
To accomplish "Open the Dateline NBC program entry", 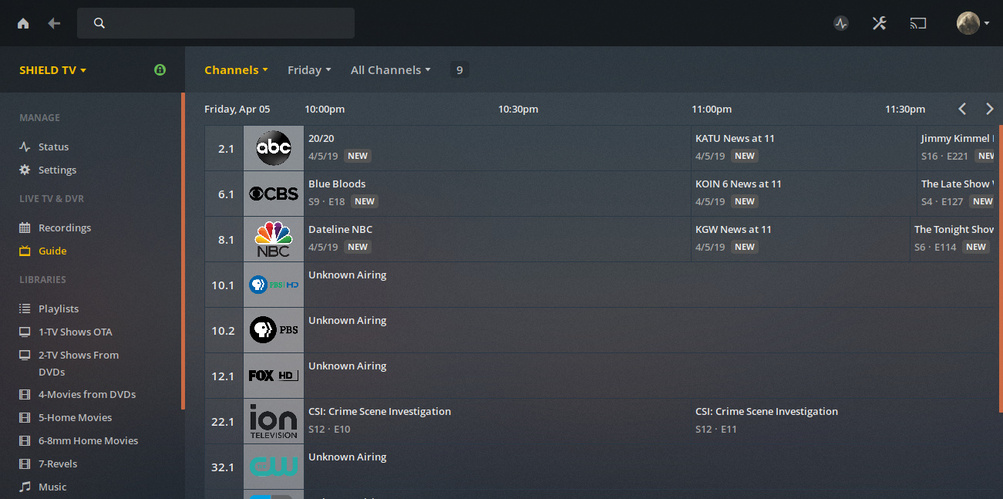I will coord(498,239).
